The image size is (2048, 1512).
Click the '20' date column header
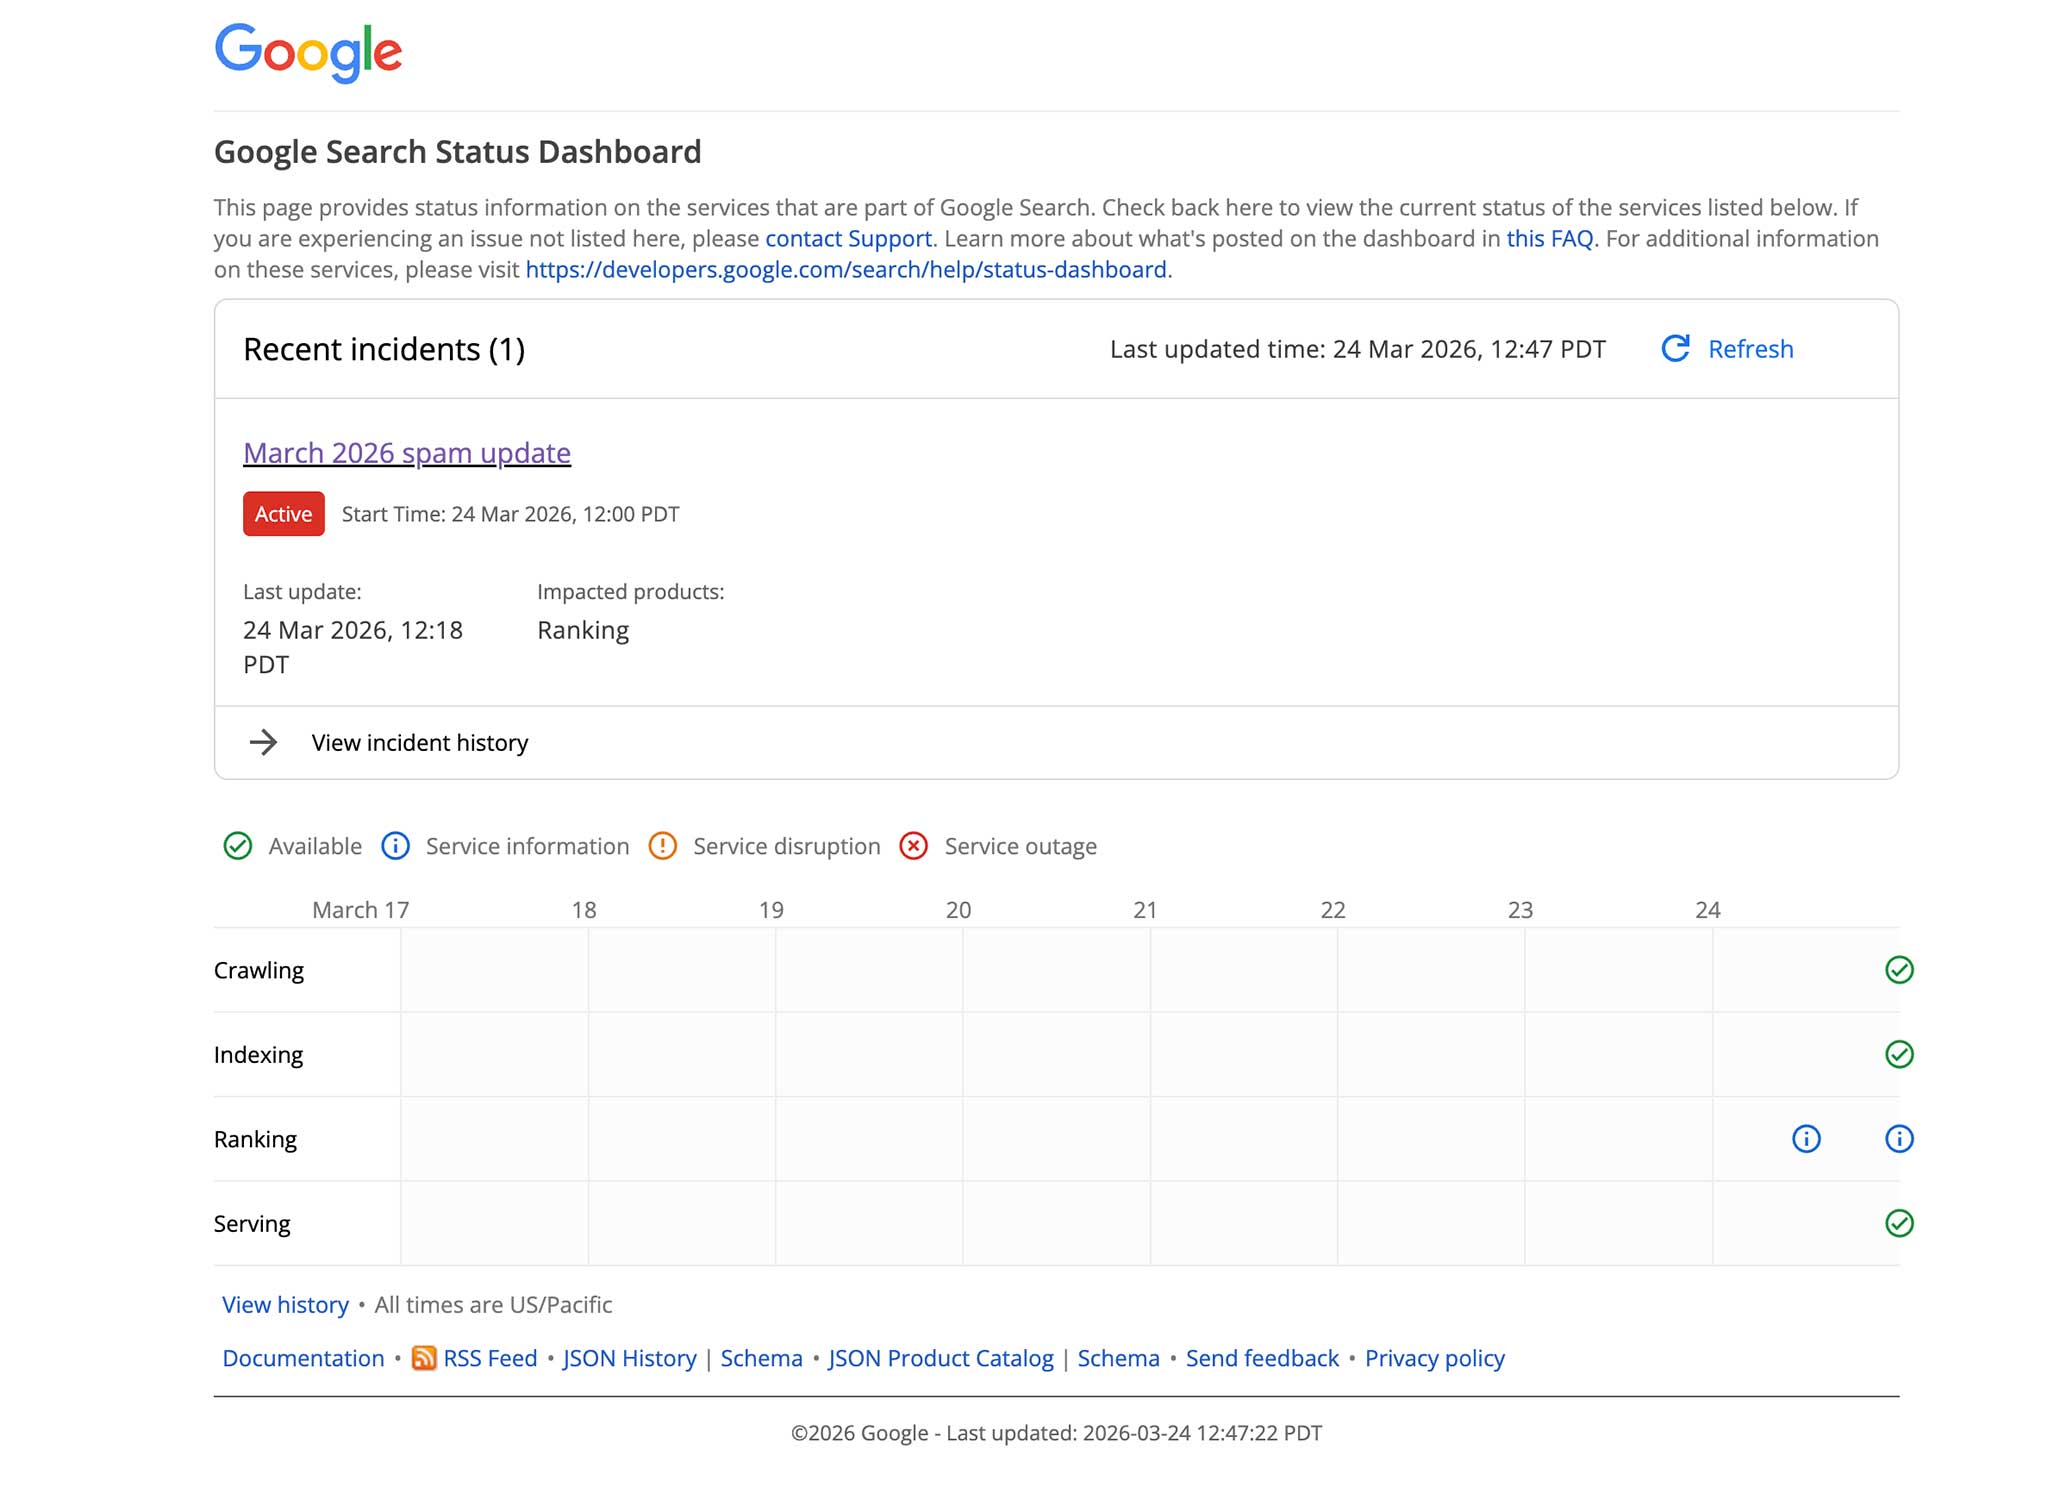[x=958, y=910]
